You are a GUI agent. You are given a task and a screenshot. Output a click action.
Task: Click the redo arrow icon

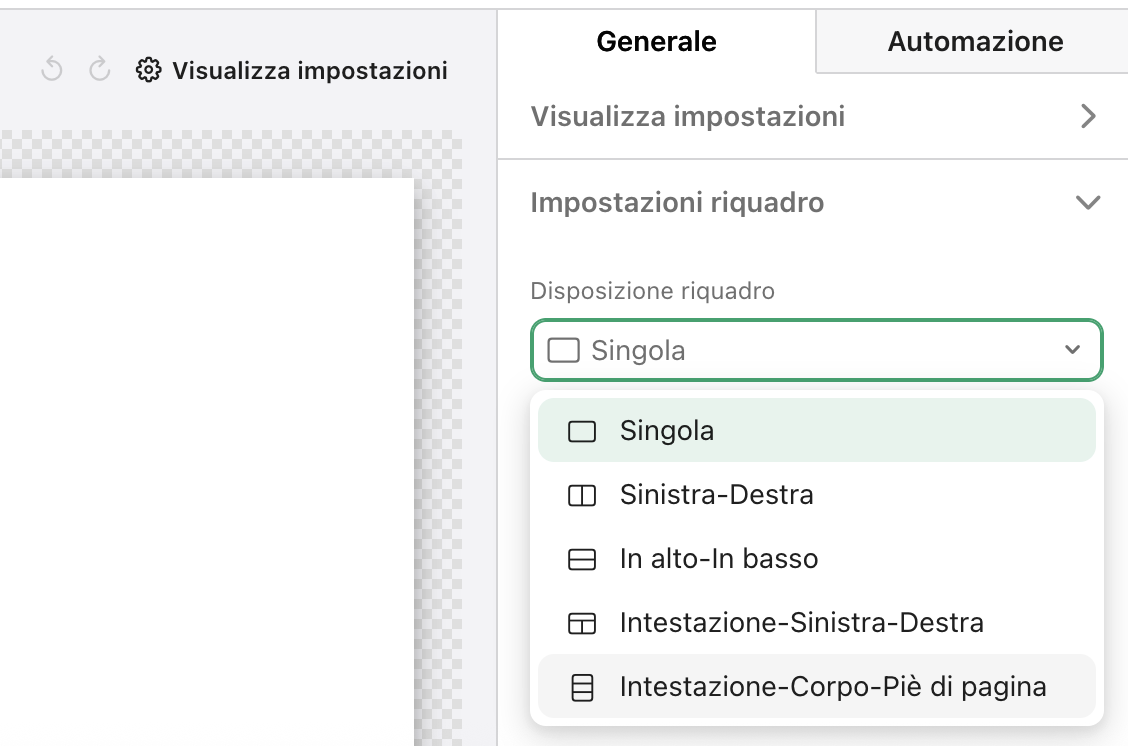click(97, 70)
